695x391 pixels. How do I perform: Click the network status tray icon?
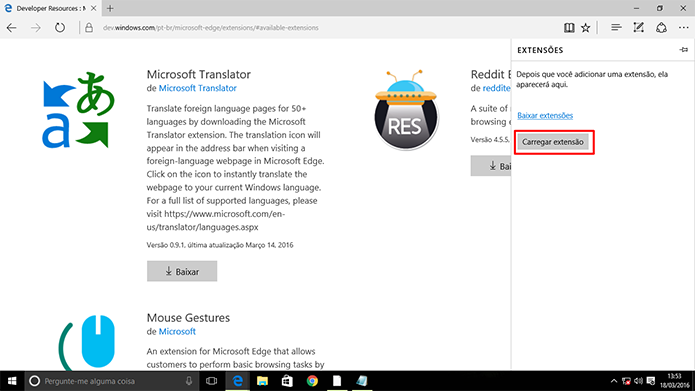pos(626,381)
